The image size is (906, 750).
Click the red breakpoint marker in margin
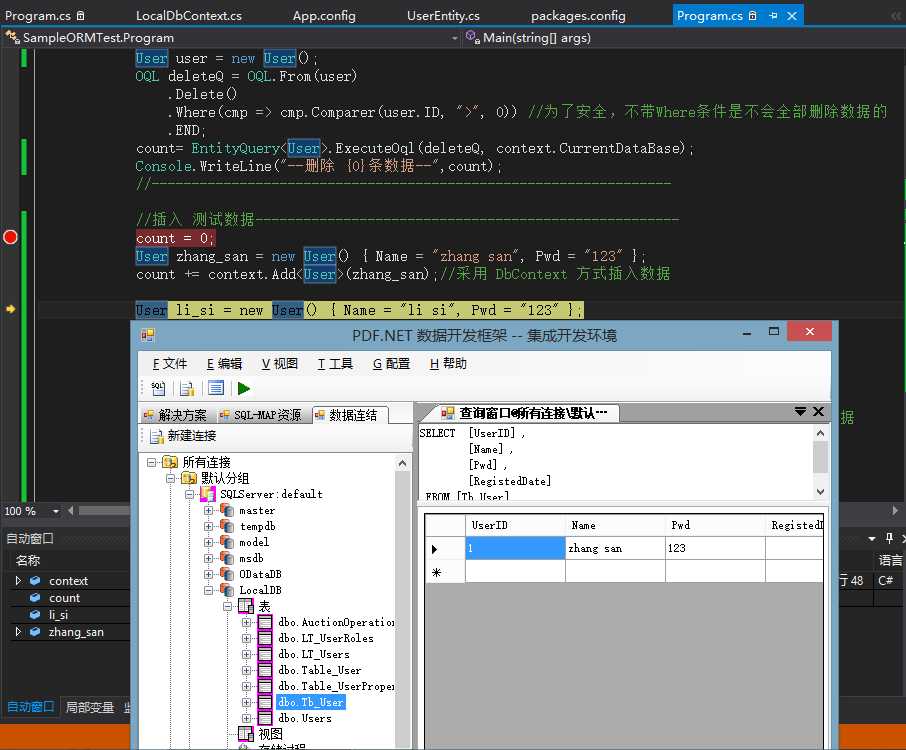click(x=11, y=237)
